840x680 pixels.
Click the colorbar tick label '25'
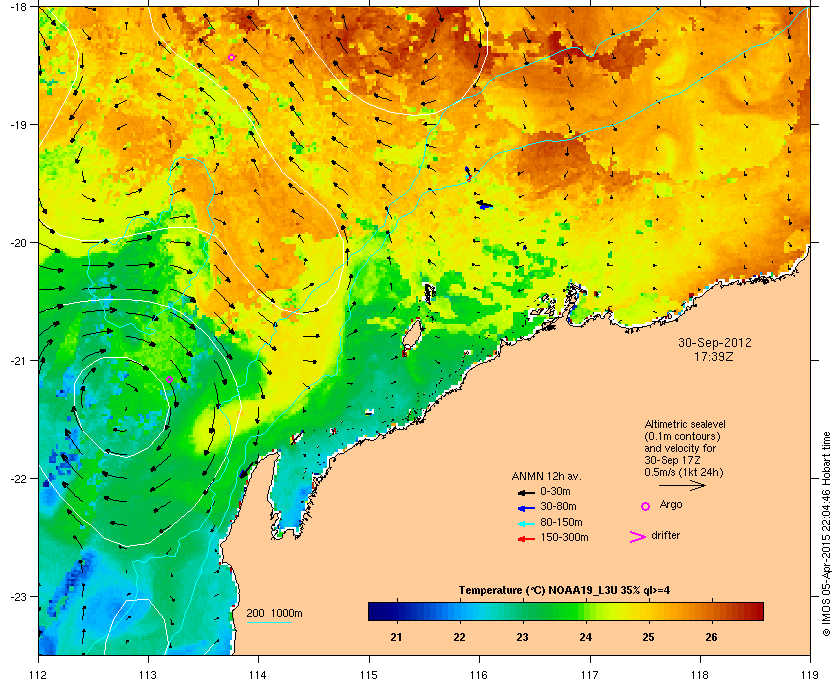(648, 637)
